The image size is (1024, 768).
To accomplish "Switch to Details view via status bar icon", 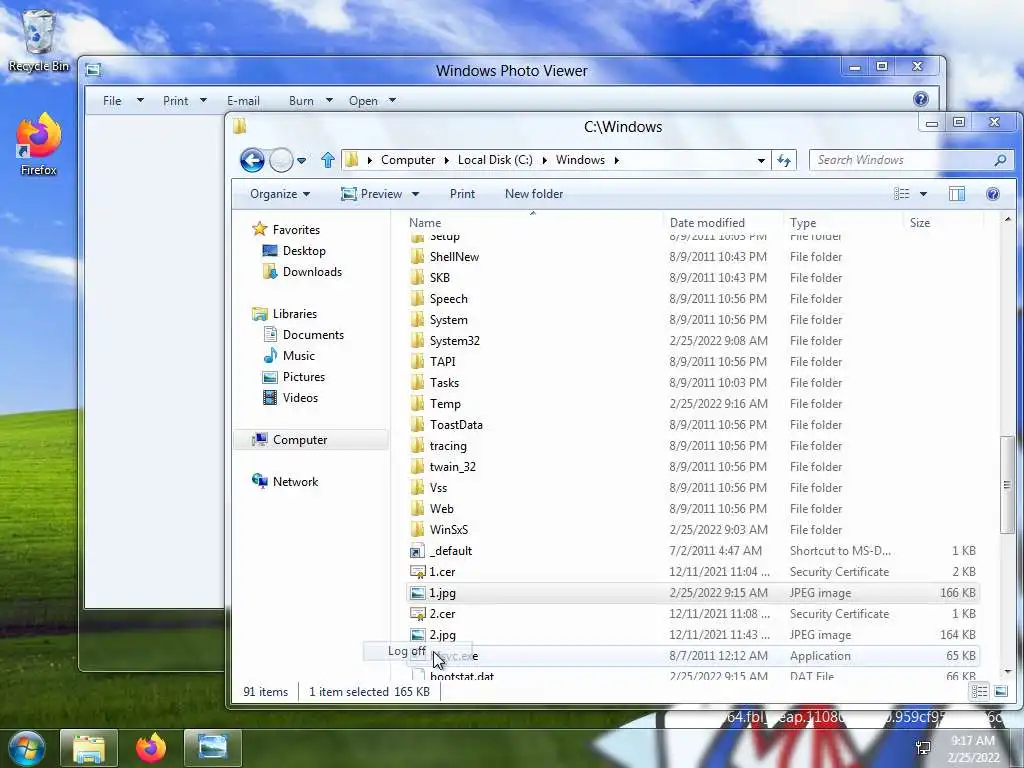I will 979,692.
